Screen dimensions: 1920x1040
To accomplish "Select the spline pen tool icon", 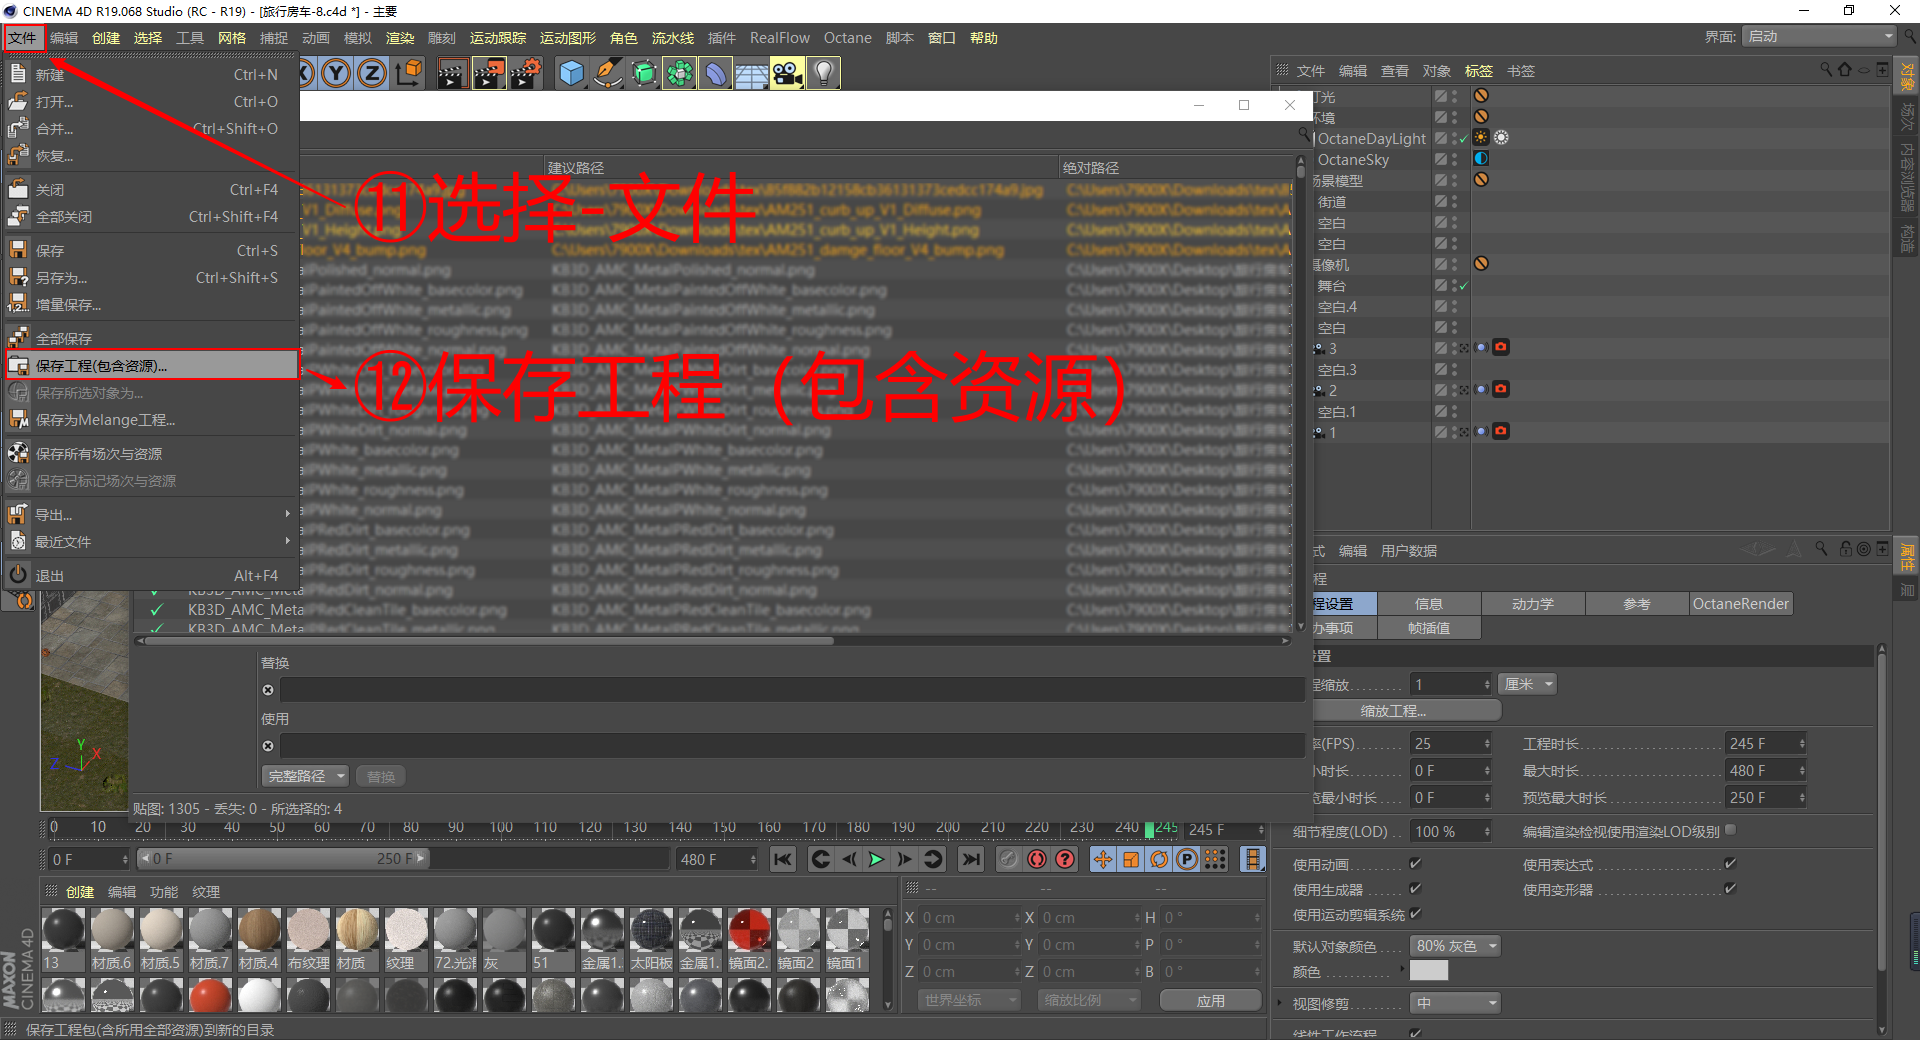I will [x=608, y=73].
